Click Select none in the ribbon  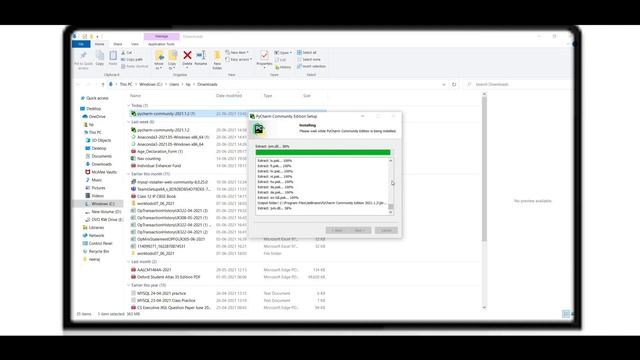point(309,60)
